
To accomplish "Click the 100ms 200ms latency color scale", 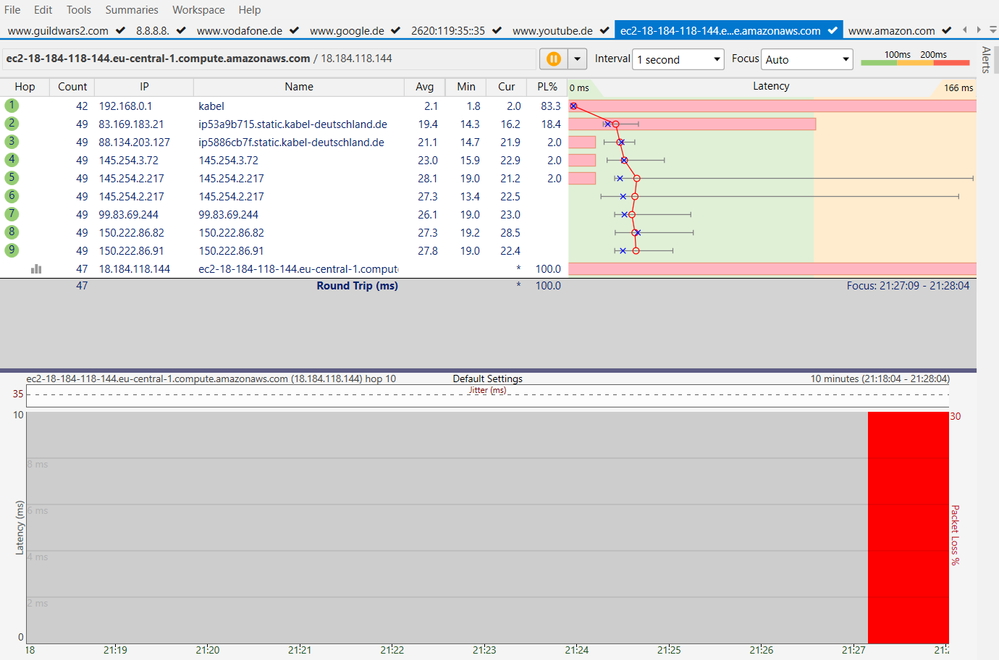I will (x=915, y=58).
